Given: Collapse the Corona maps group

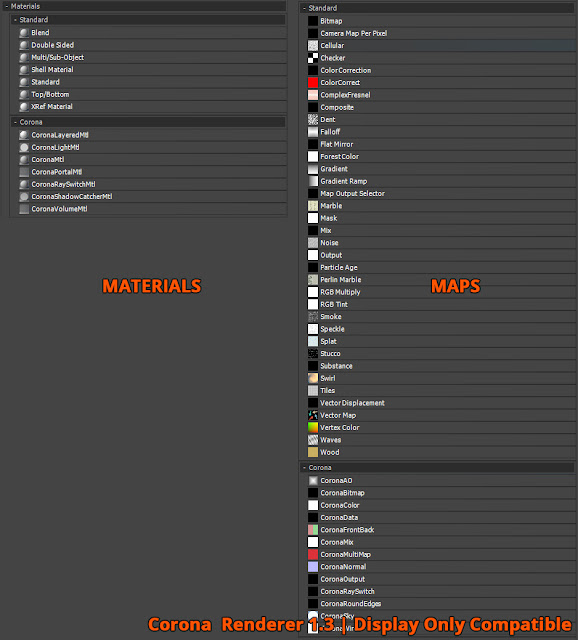Looking at the screenshot, I should pos(304,468).
